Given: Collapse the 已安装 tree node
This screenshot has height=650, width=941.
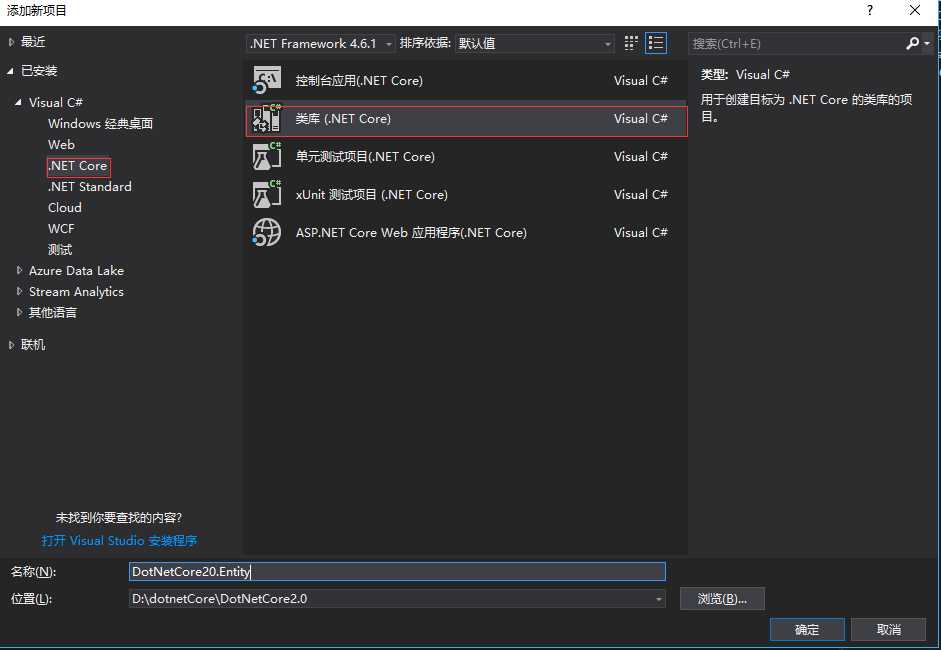Looking at the screenshot, I should tap(11, 71).
